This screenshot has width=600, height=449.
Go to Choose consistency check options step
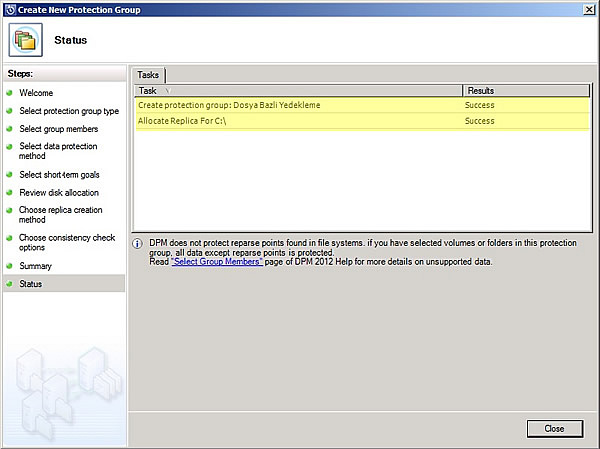pyautogui.click(x=60, y=243)
